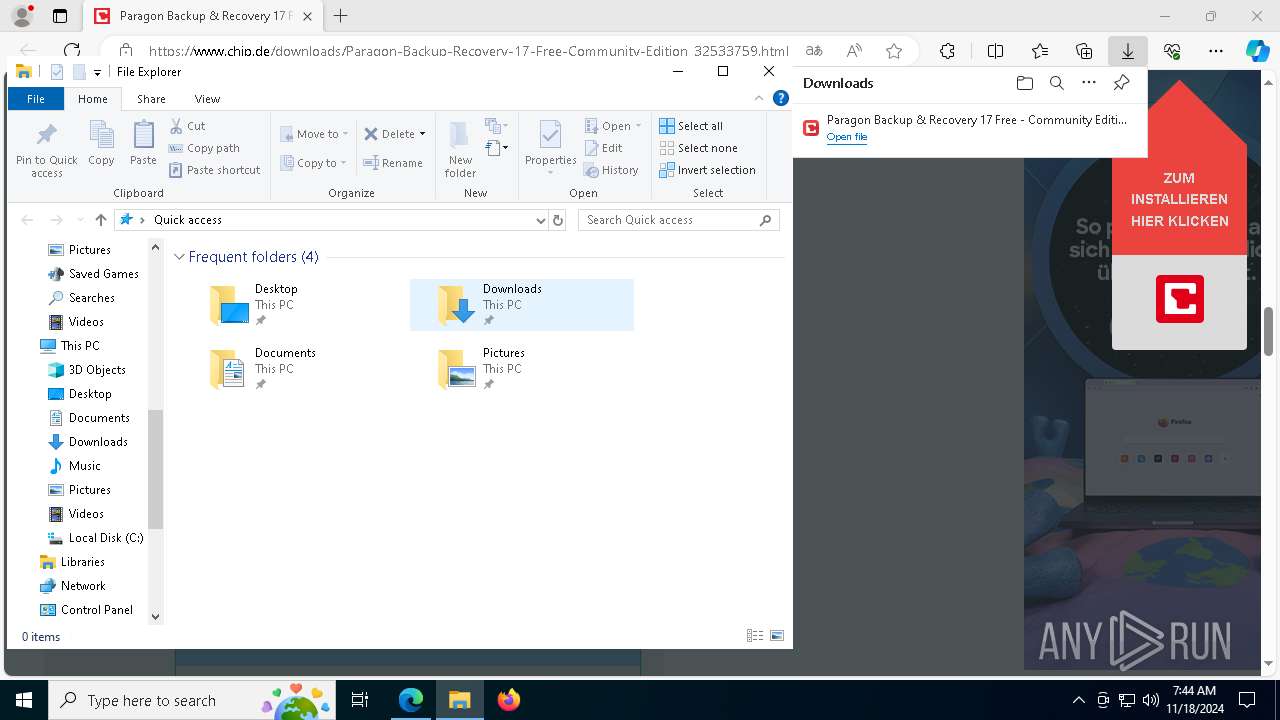Pin the Edge Downloads panel

(x=1121, y=83)
